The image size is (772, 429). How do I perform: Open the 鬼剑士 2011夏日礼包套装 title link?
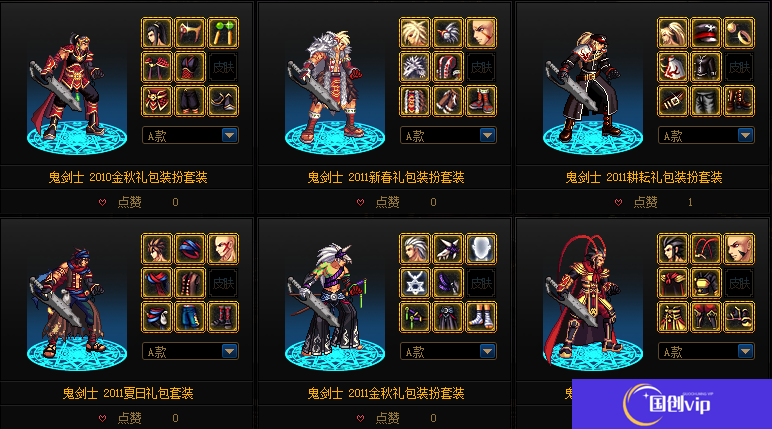pos(128,393)
